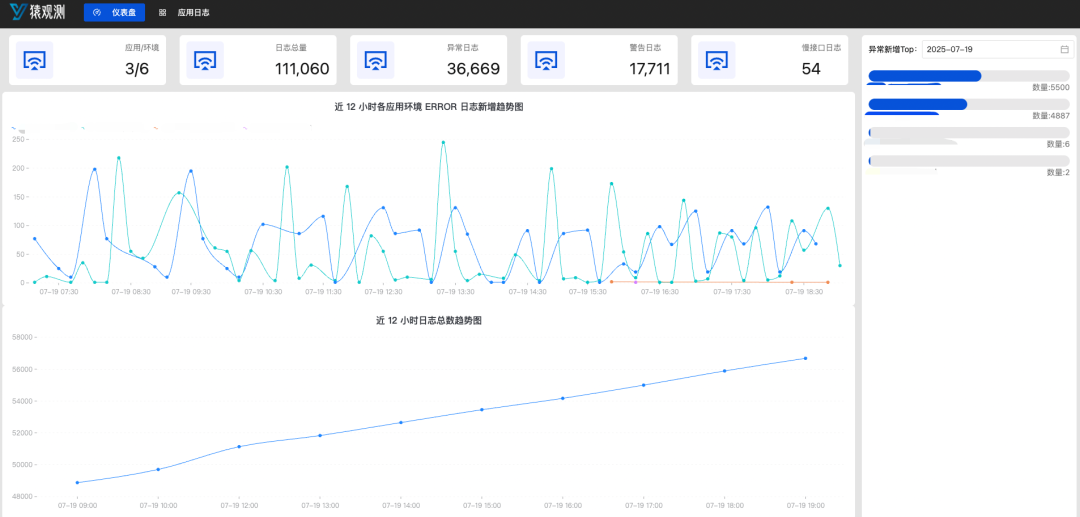Click the monitor icon on the 应用/环境 card
The height and width of the screenshot is (517, 1080).
coord(34,61)
